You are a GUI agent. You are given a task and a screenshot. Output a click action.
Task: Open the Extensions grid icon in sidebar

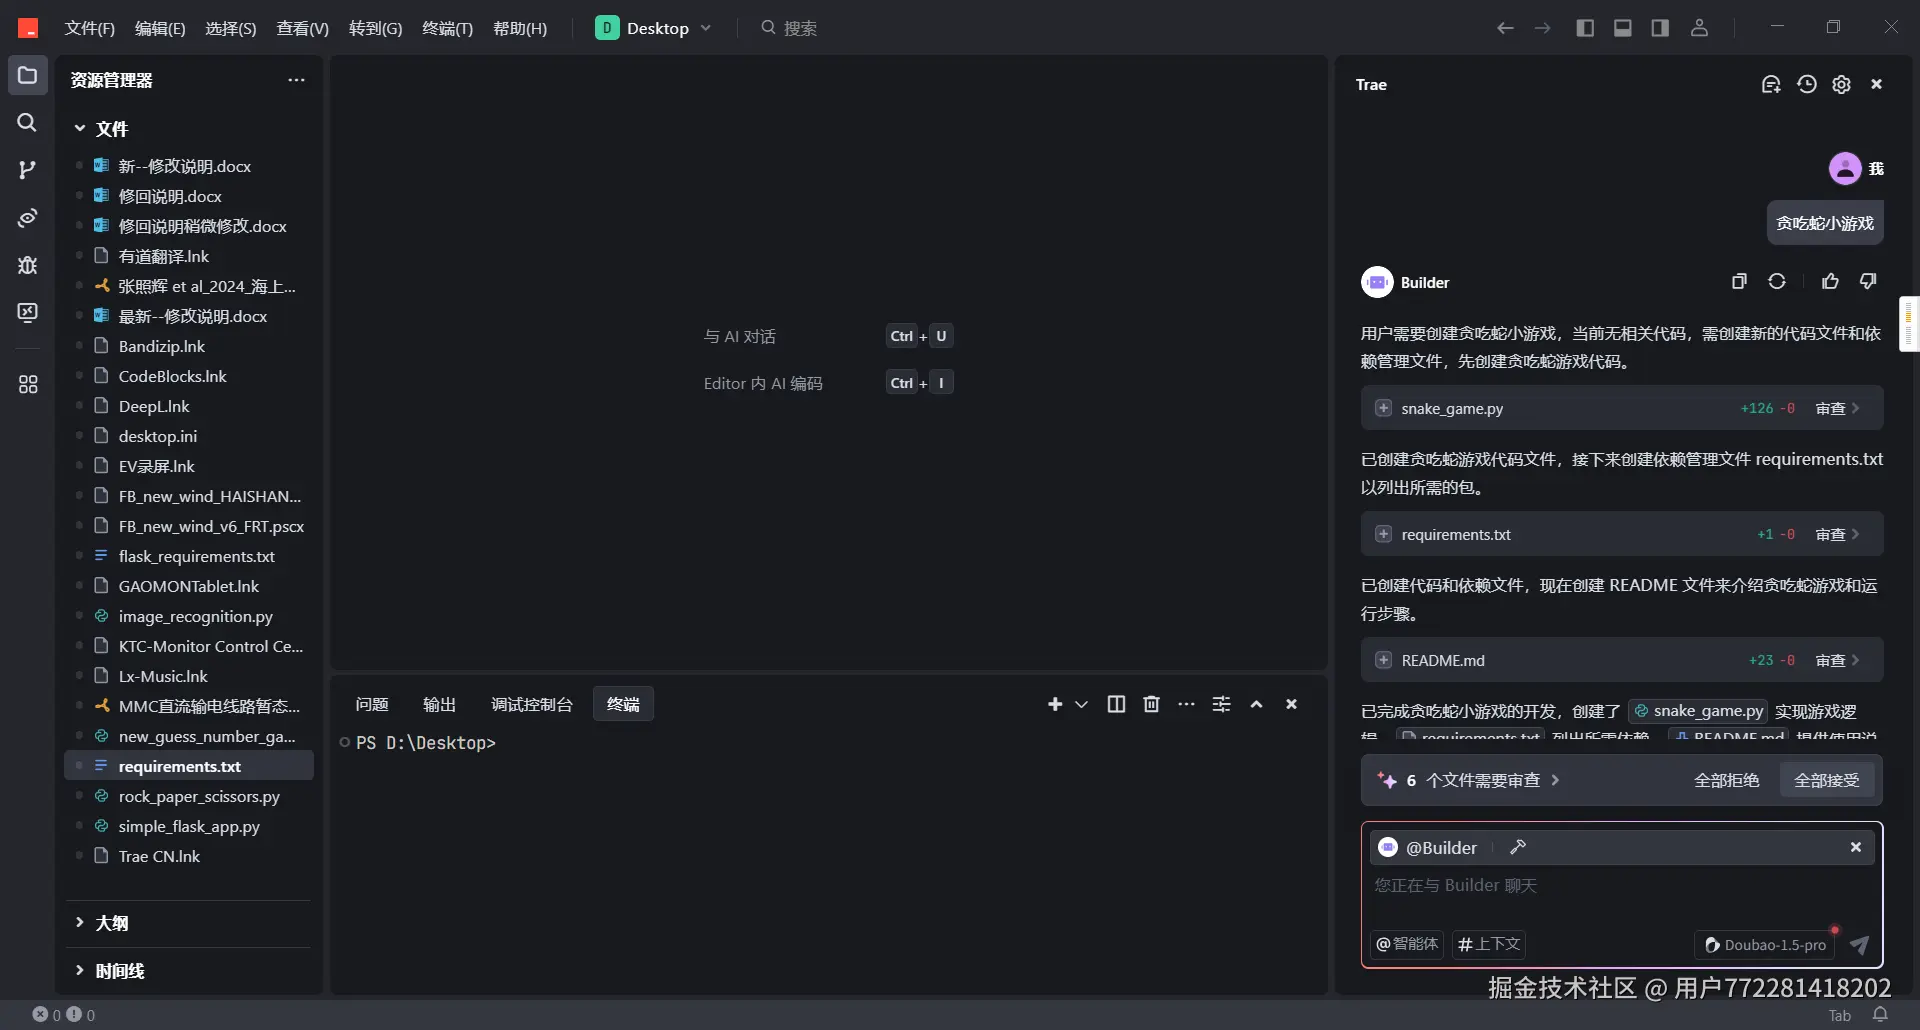pyautogui.click(x=27, y=384)
